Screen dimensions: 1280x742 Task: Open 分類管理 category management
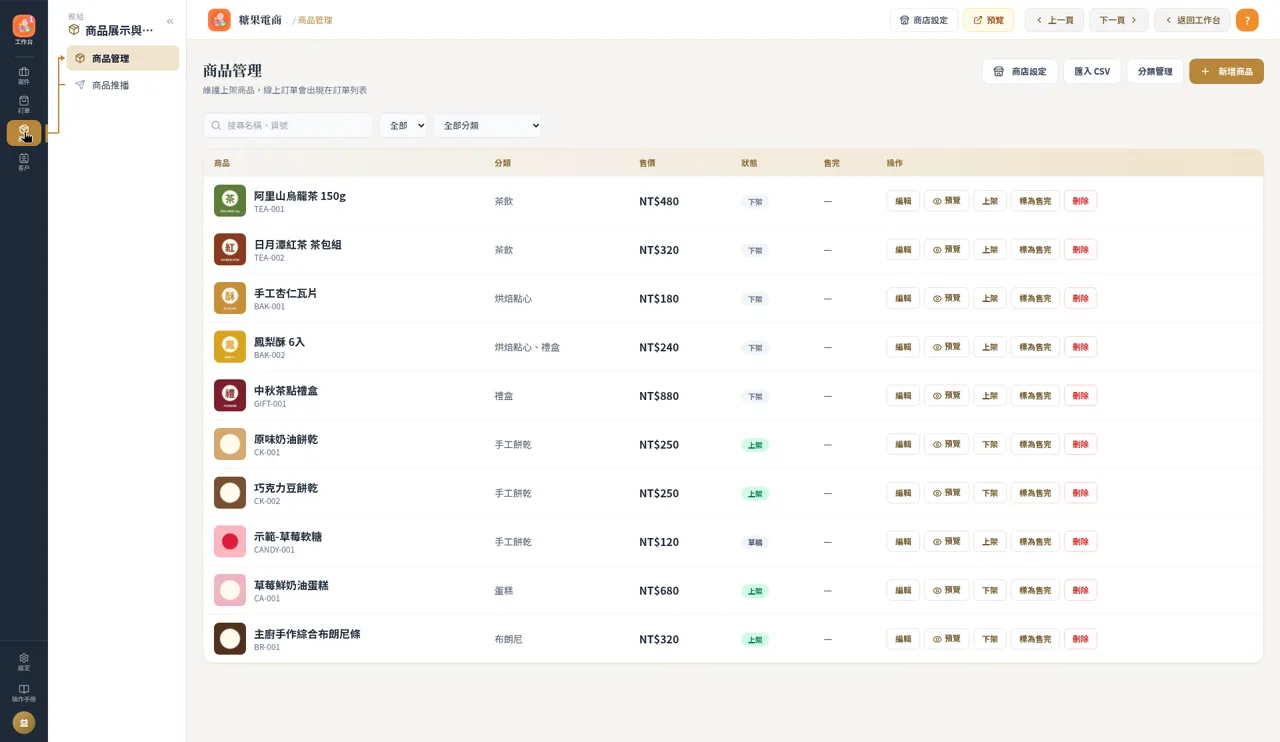point(1155,71)
